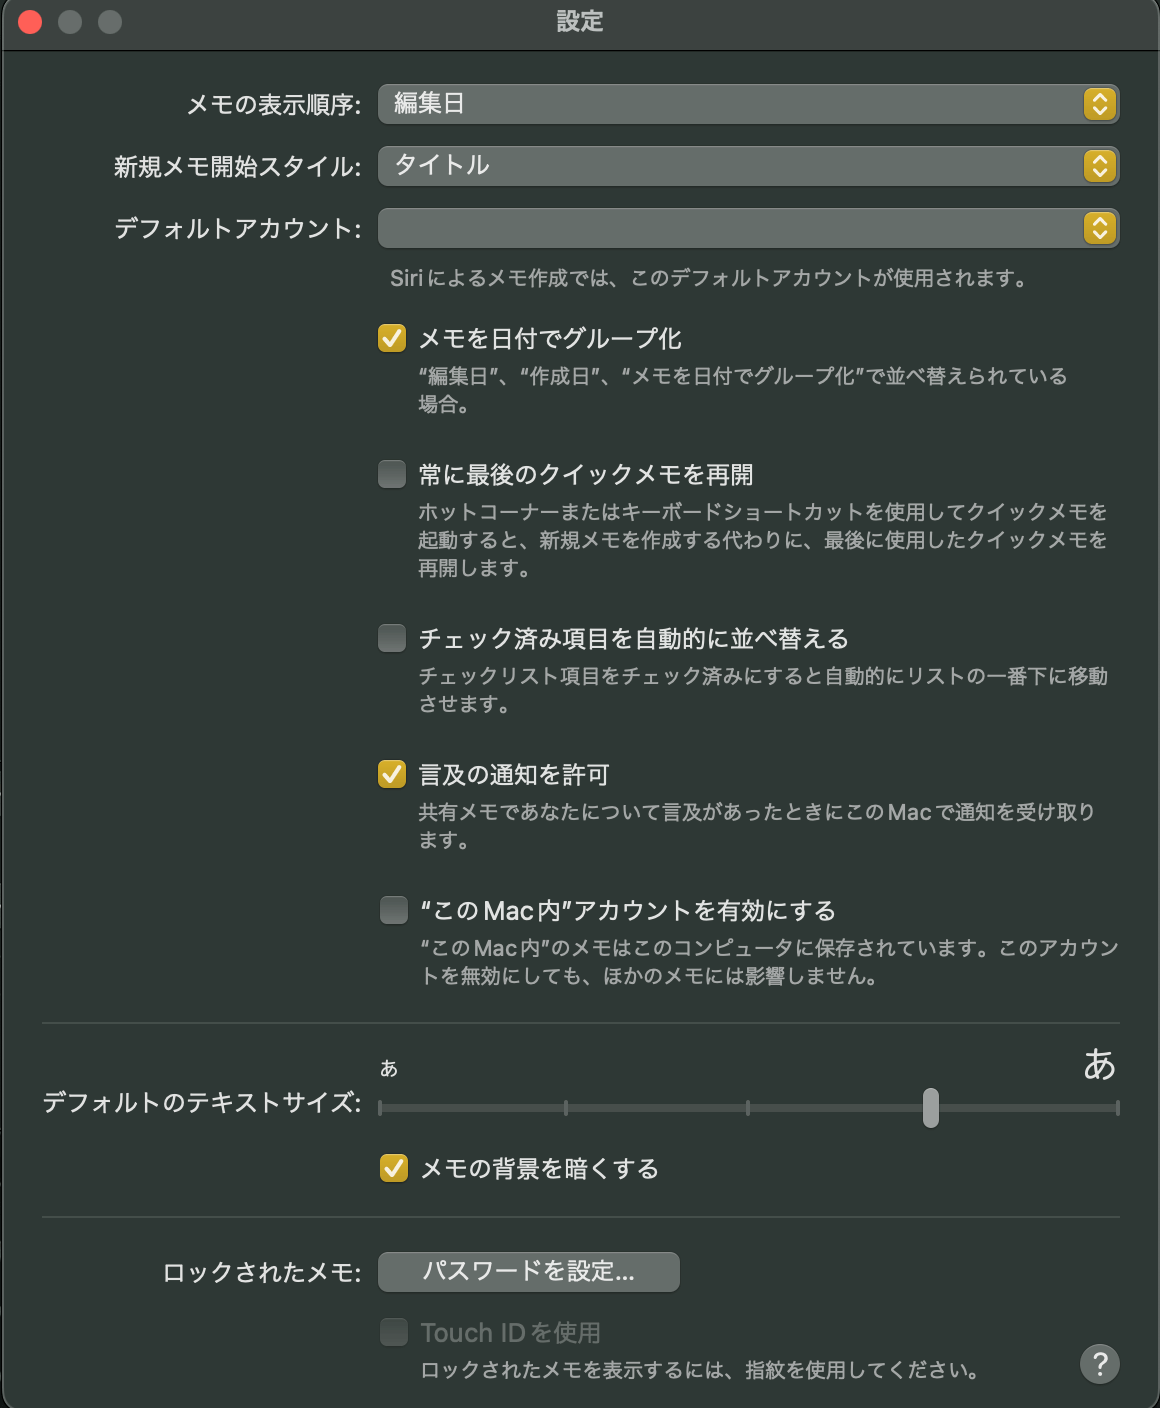Click the デフォルトのテキストサイズ slider handle

point(931,1108)
